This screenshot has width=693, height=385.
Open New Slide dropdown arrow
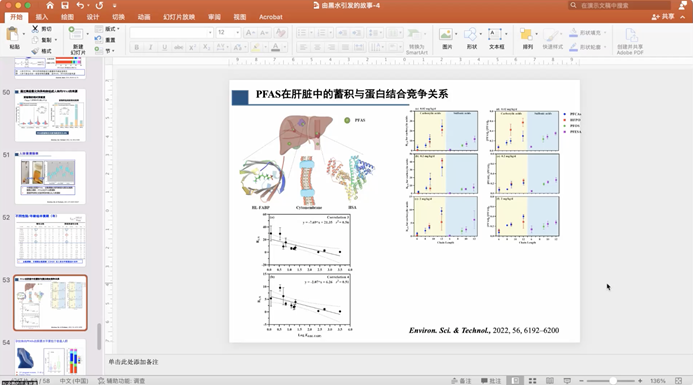pos(87,34)
